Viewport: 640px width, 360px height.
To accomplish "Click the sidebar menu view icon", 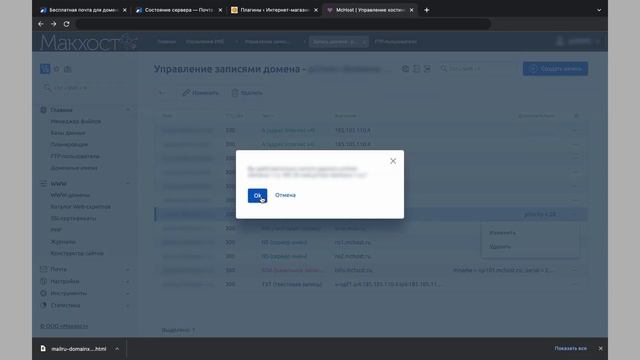I will (45, 69).
